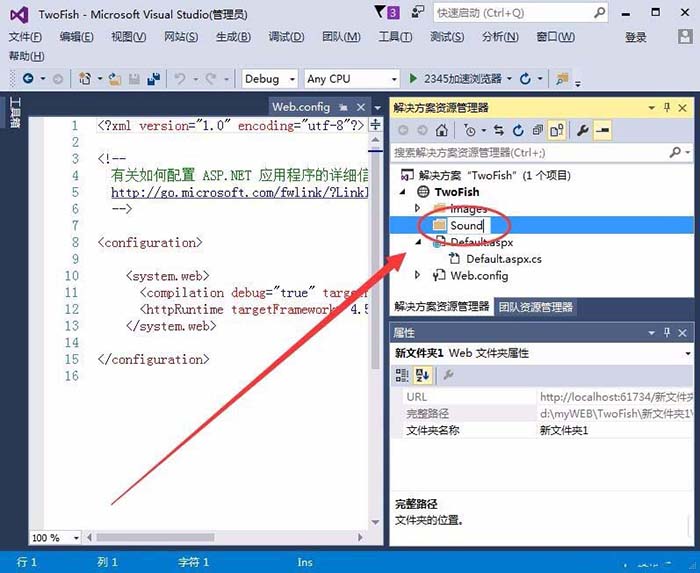The width and height of the screenshot is (700, 573).
Task: Open the active document list dropdown
Action: 378,108
